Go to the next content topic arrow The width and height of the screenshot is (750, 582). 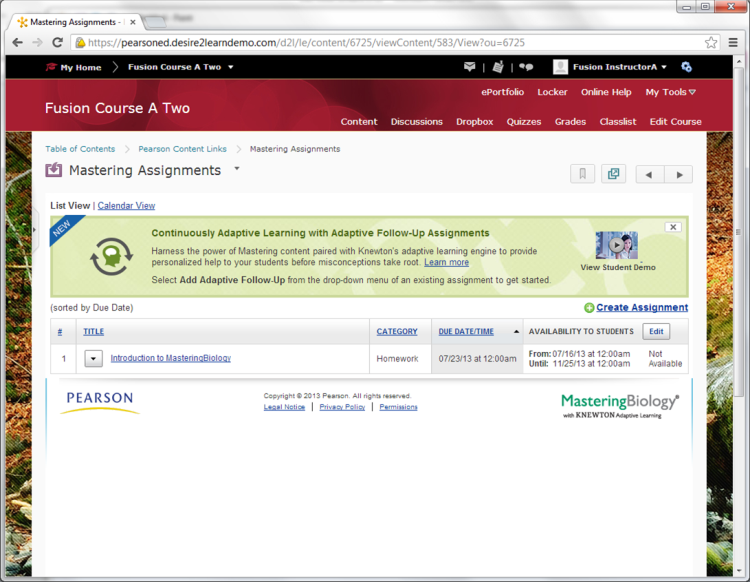point(679,174)
